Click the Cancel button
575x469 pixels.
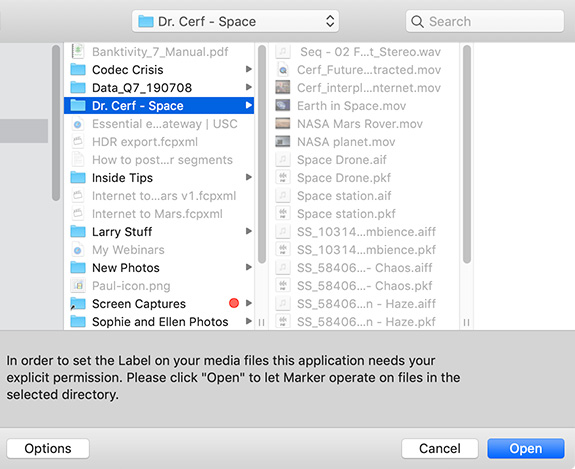[x=440, y=448]
